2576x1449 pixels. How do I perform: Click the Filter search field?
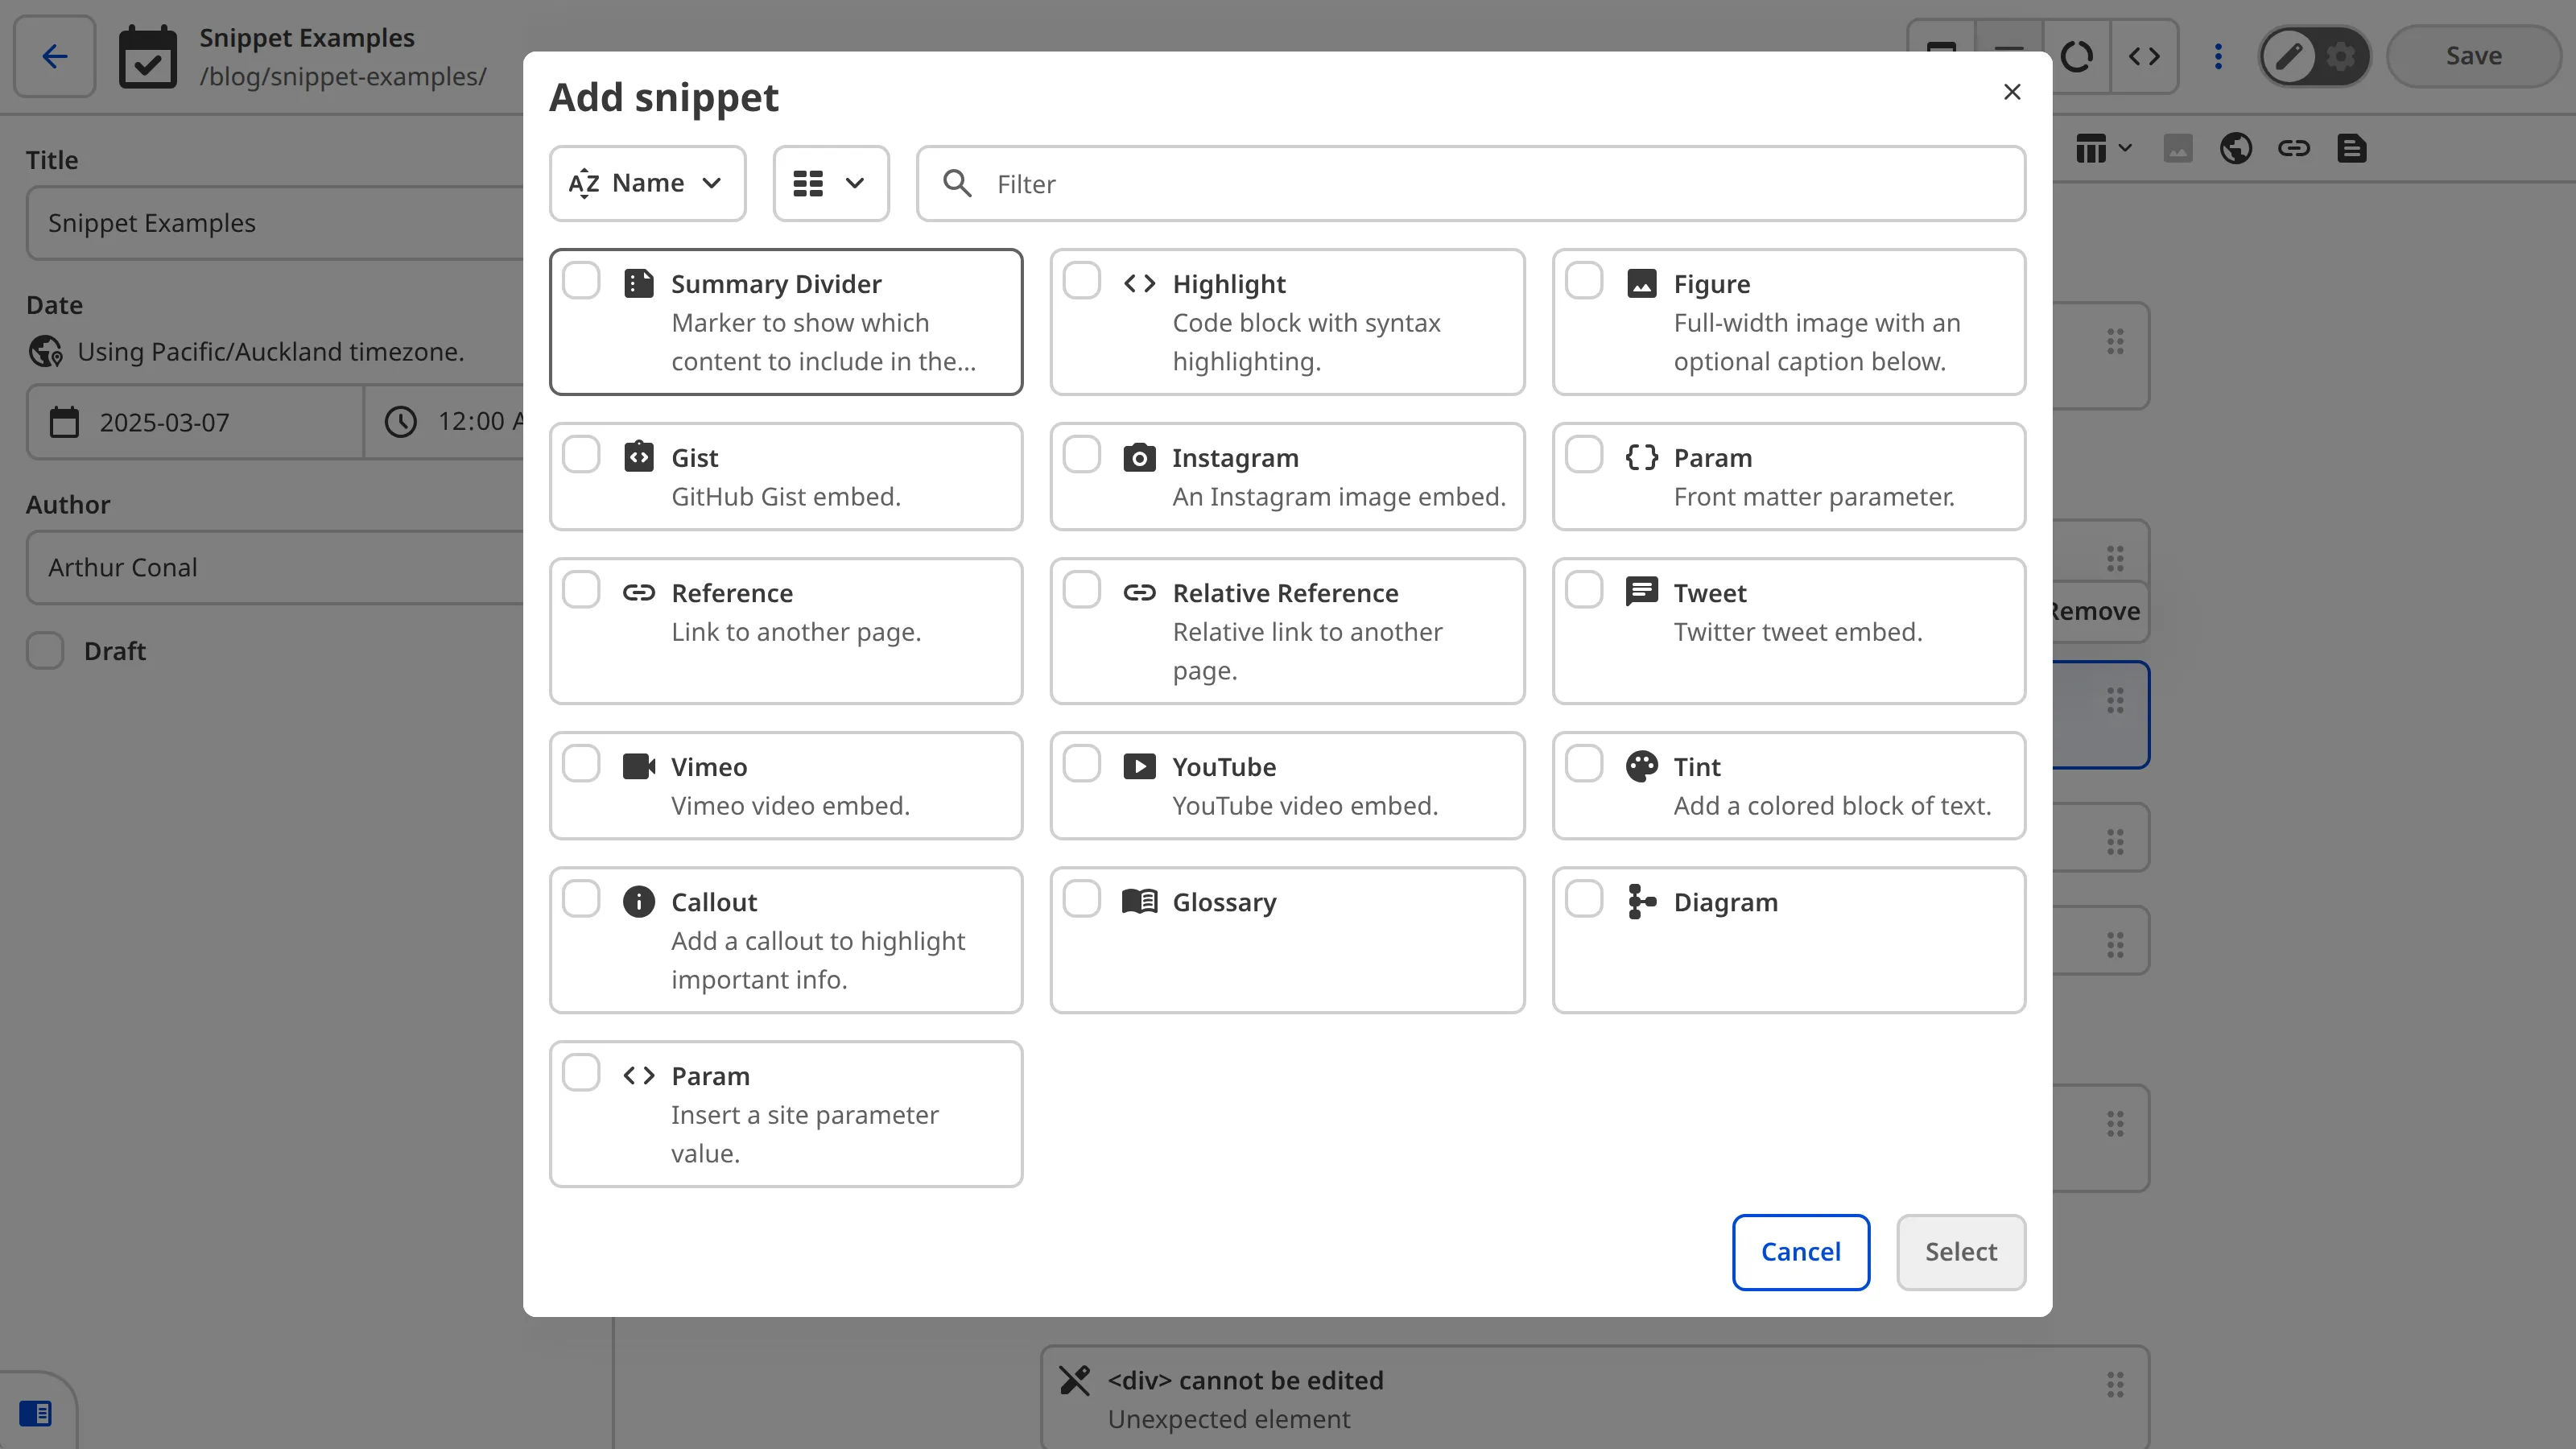(x=1470, y=183)
